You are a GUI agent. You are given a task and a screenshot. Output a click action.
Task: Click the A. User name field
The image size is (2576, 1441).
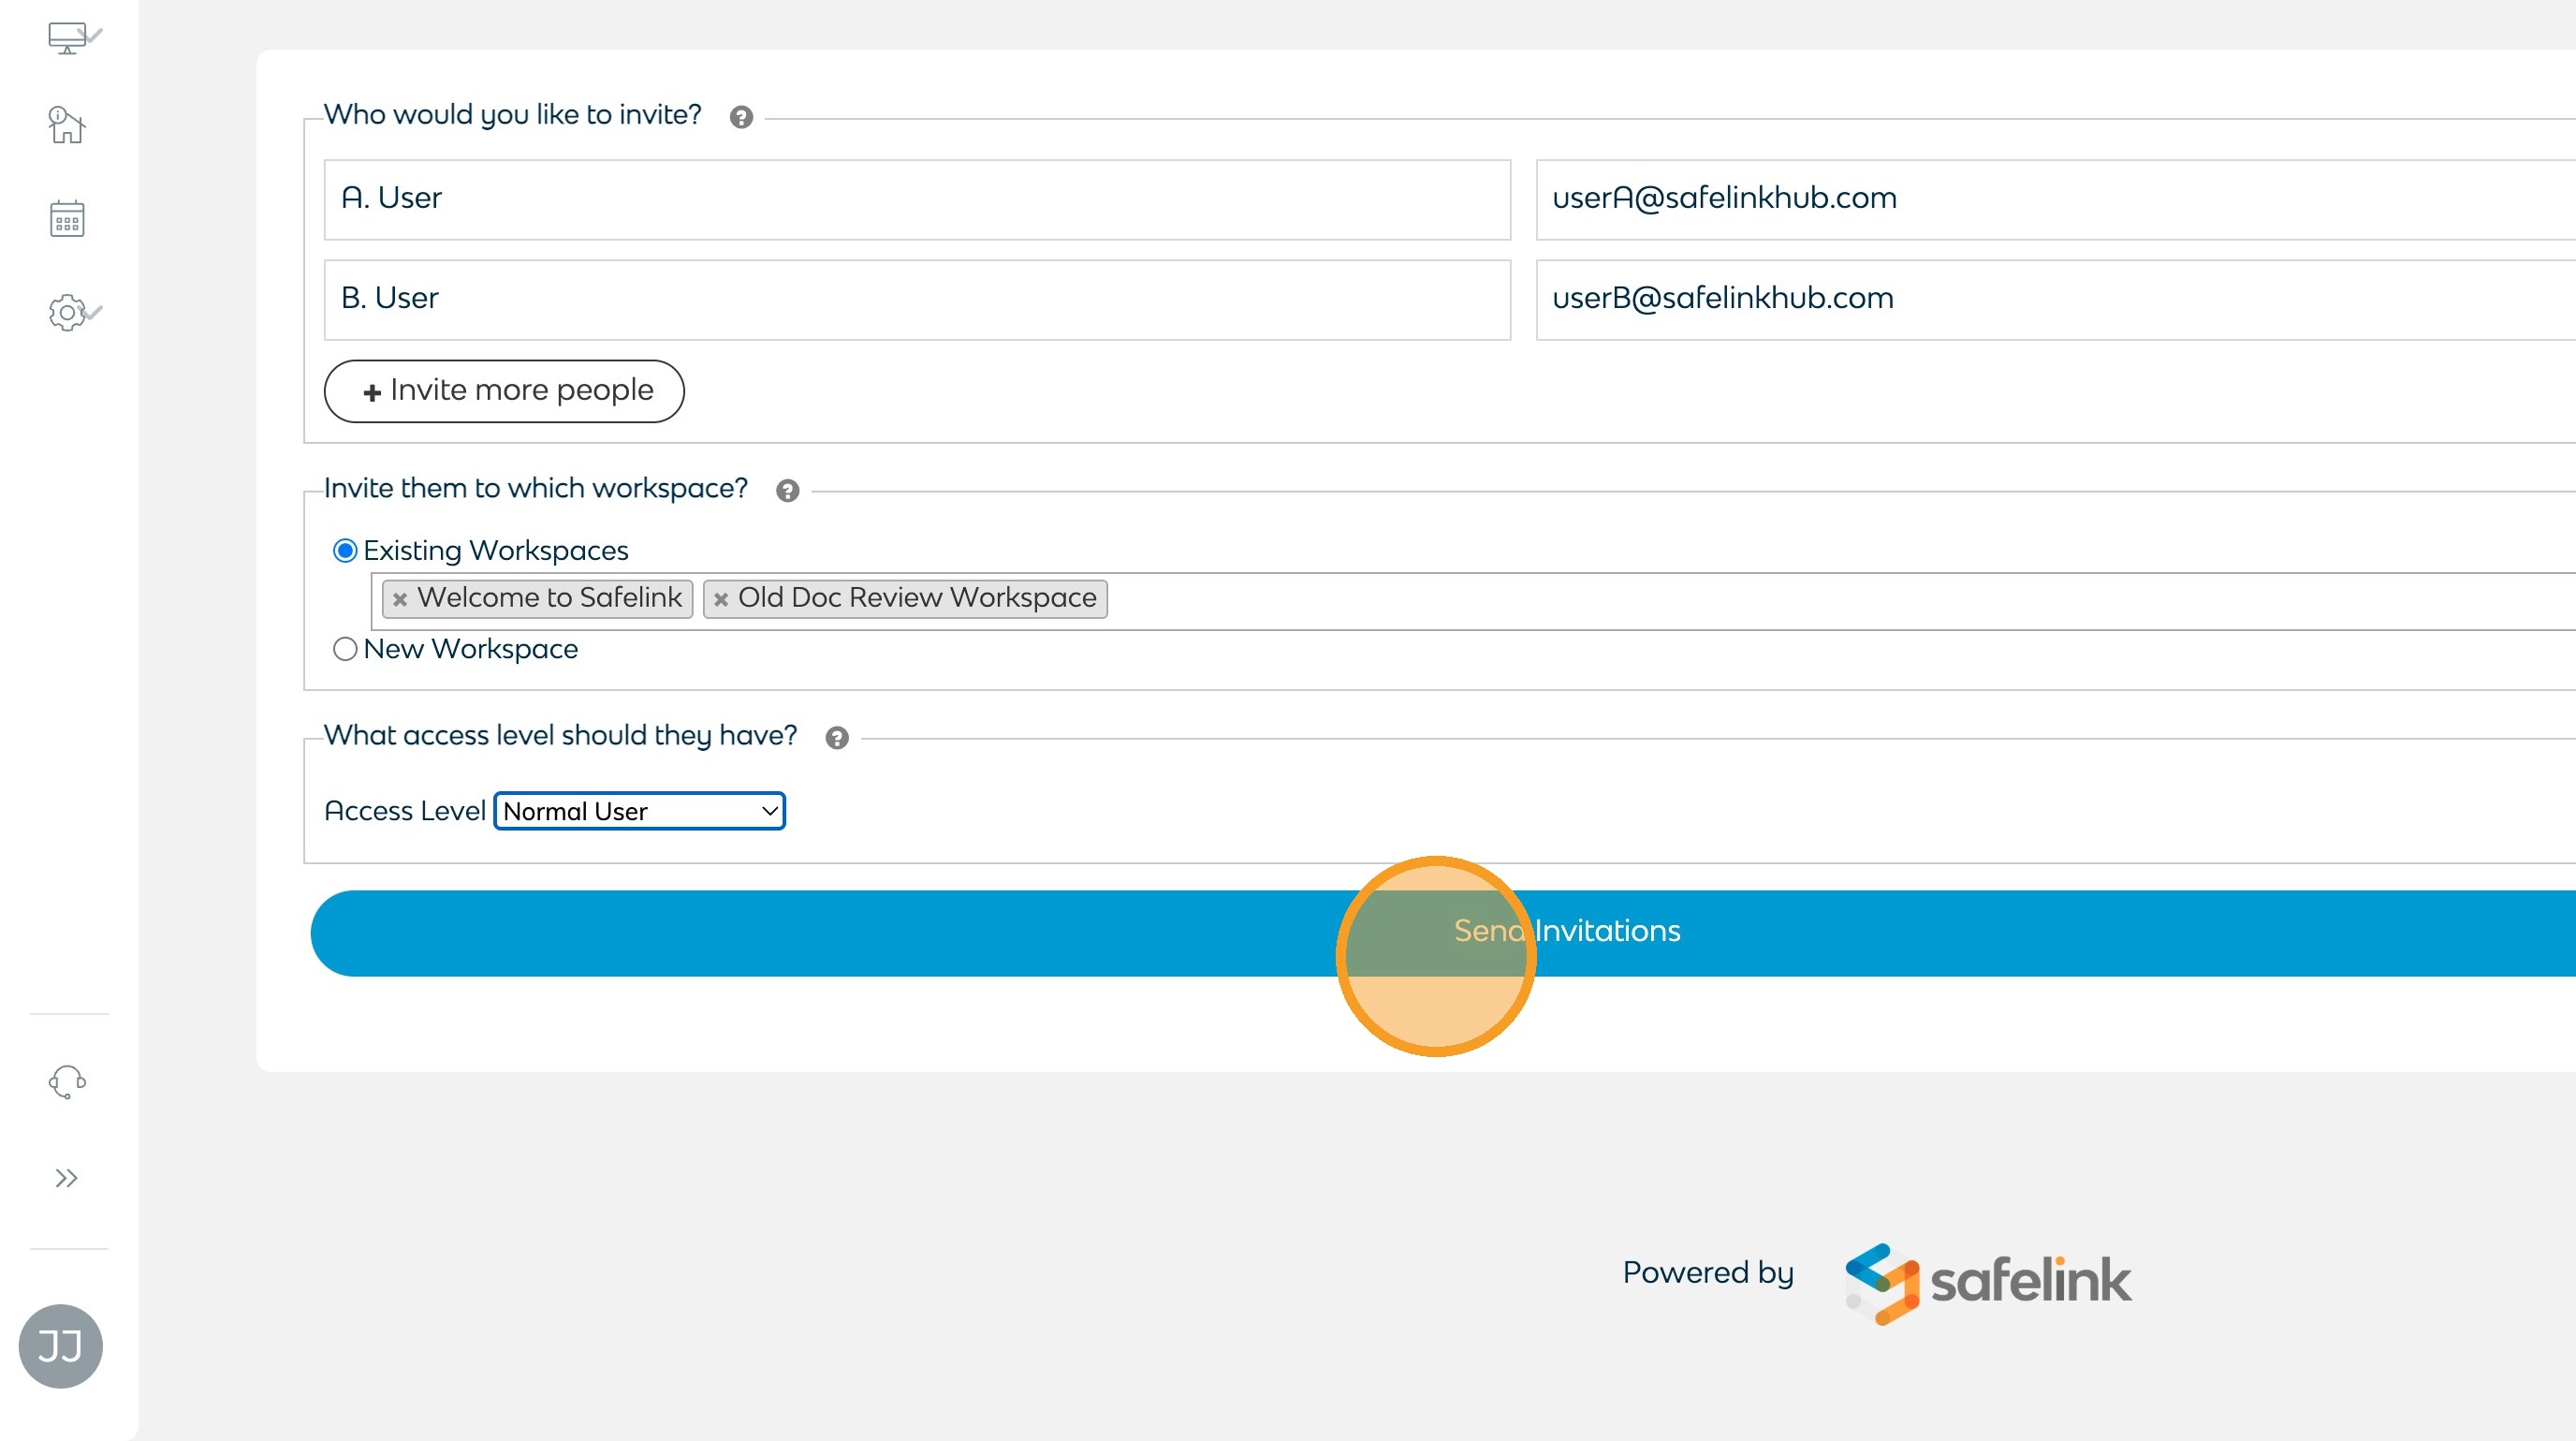[x=916, y=199]
